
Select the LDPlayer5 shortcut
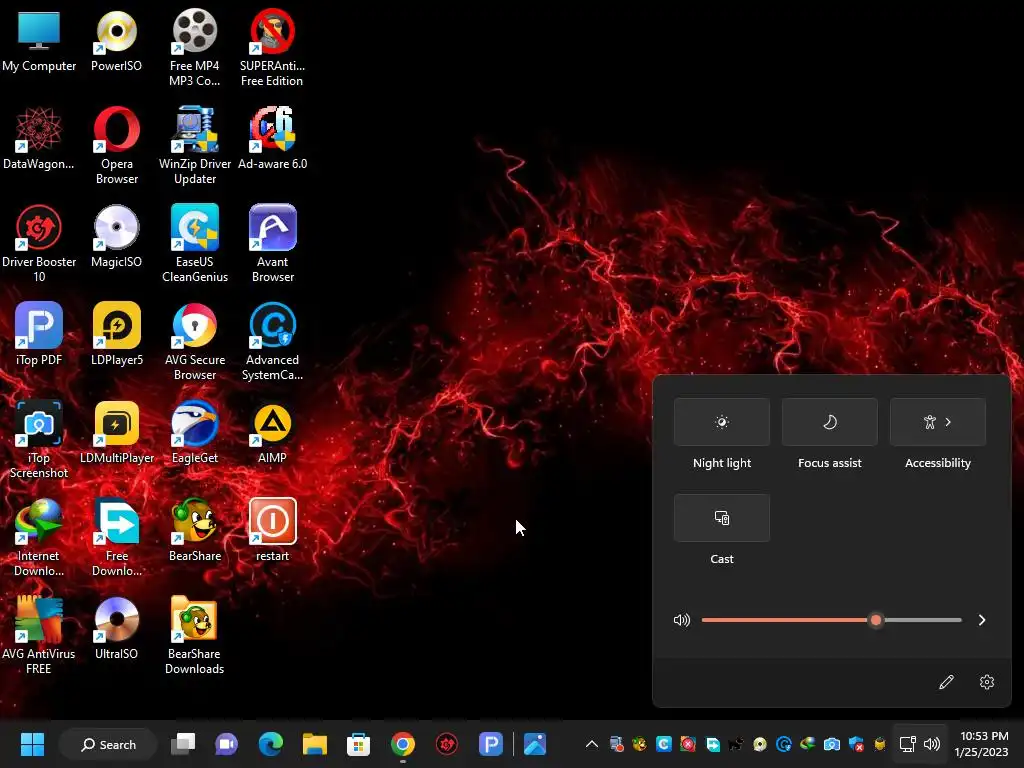point(116,334)
